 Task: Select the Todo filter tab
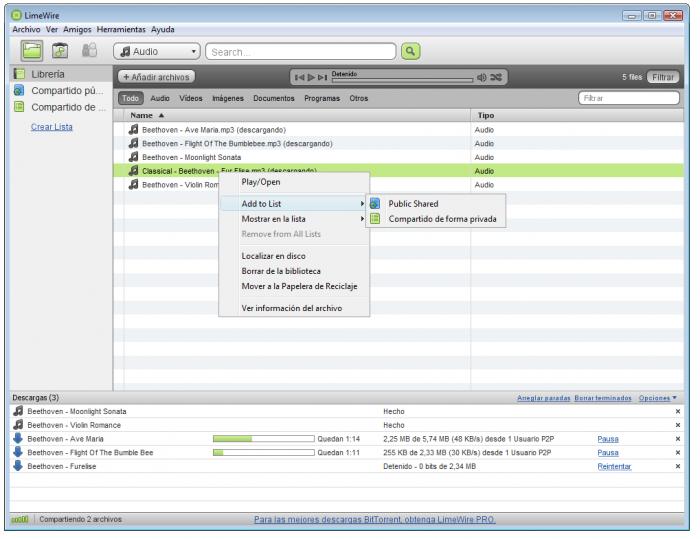coord(130,98)
